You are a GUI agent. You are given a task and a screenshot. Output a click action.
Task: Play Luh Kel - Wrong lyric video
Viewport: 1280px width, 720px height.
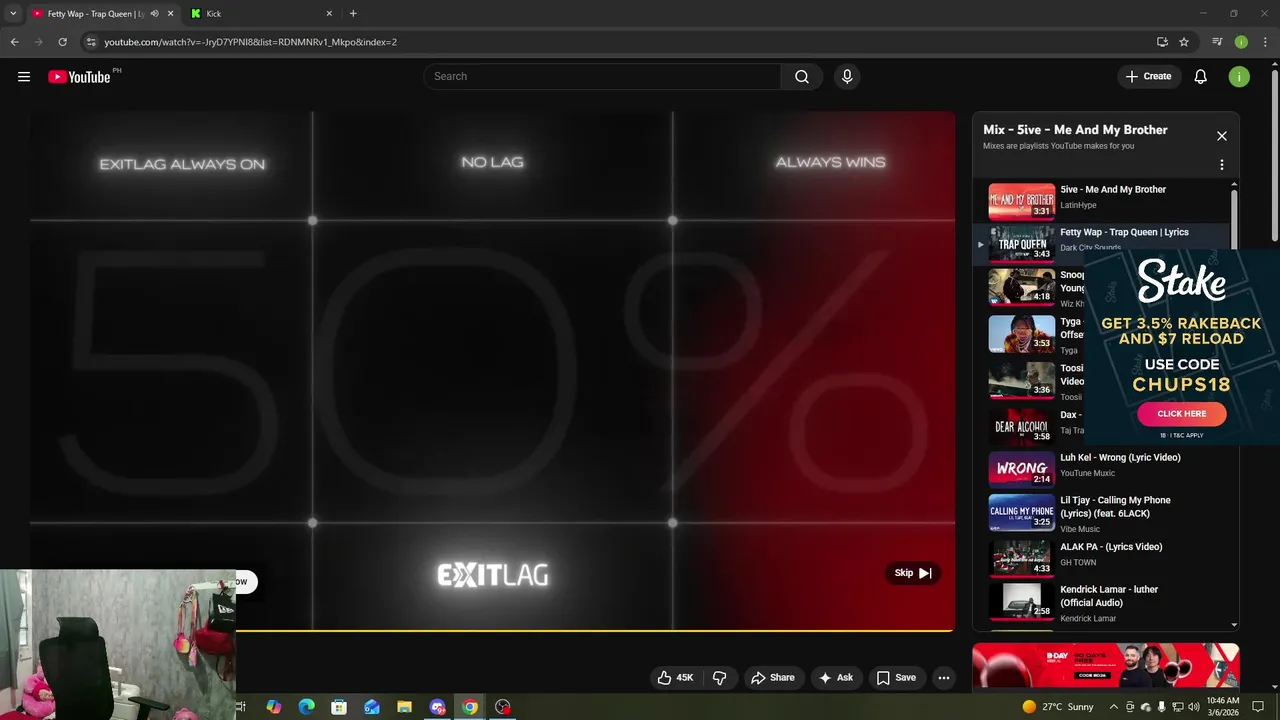coord(1021,468)
